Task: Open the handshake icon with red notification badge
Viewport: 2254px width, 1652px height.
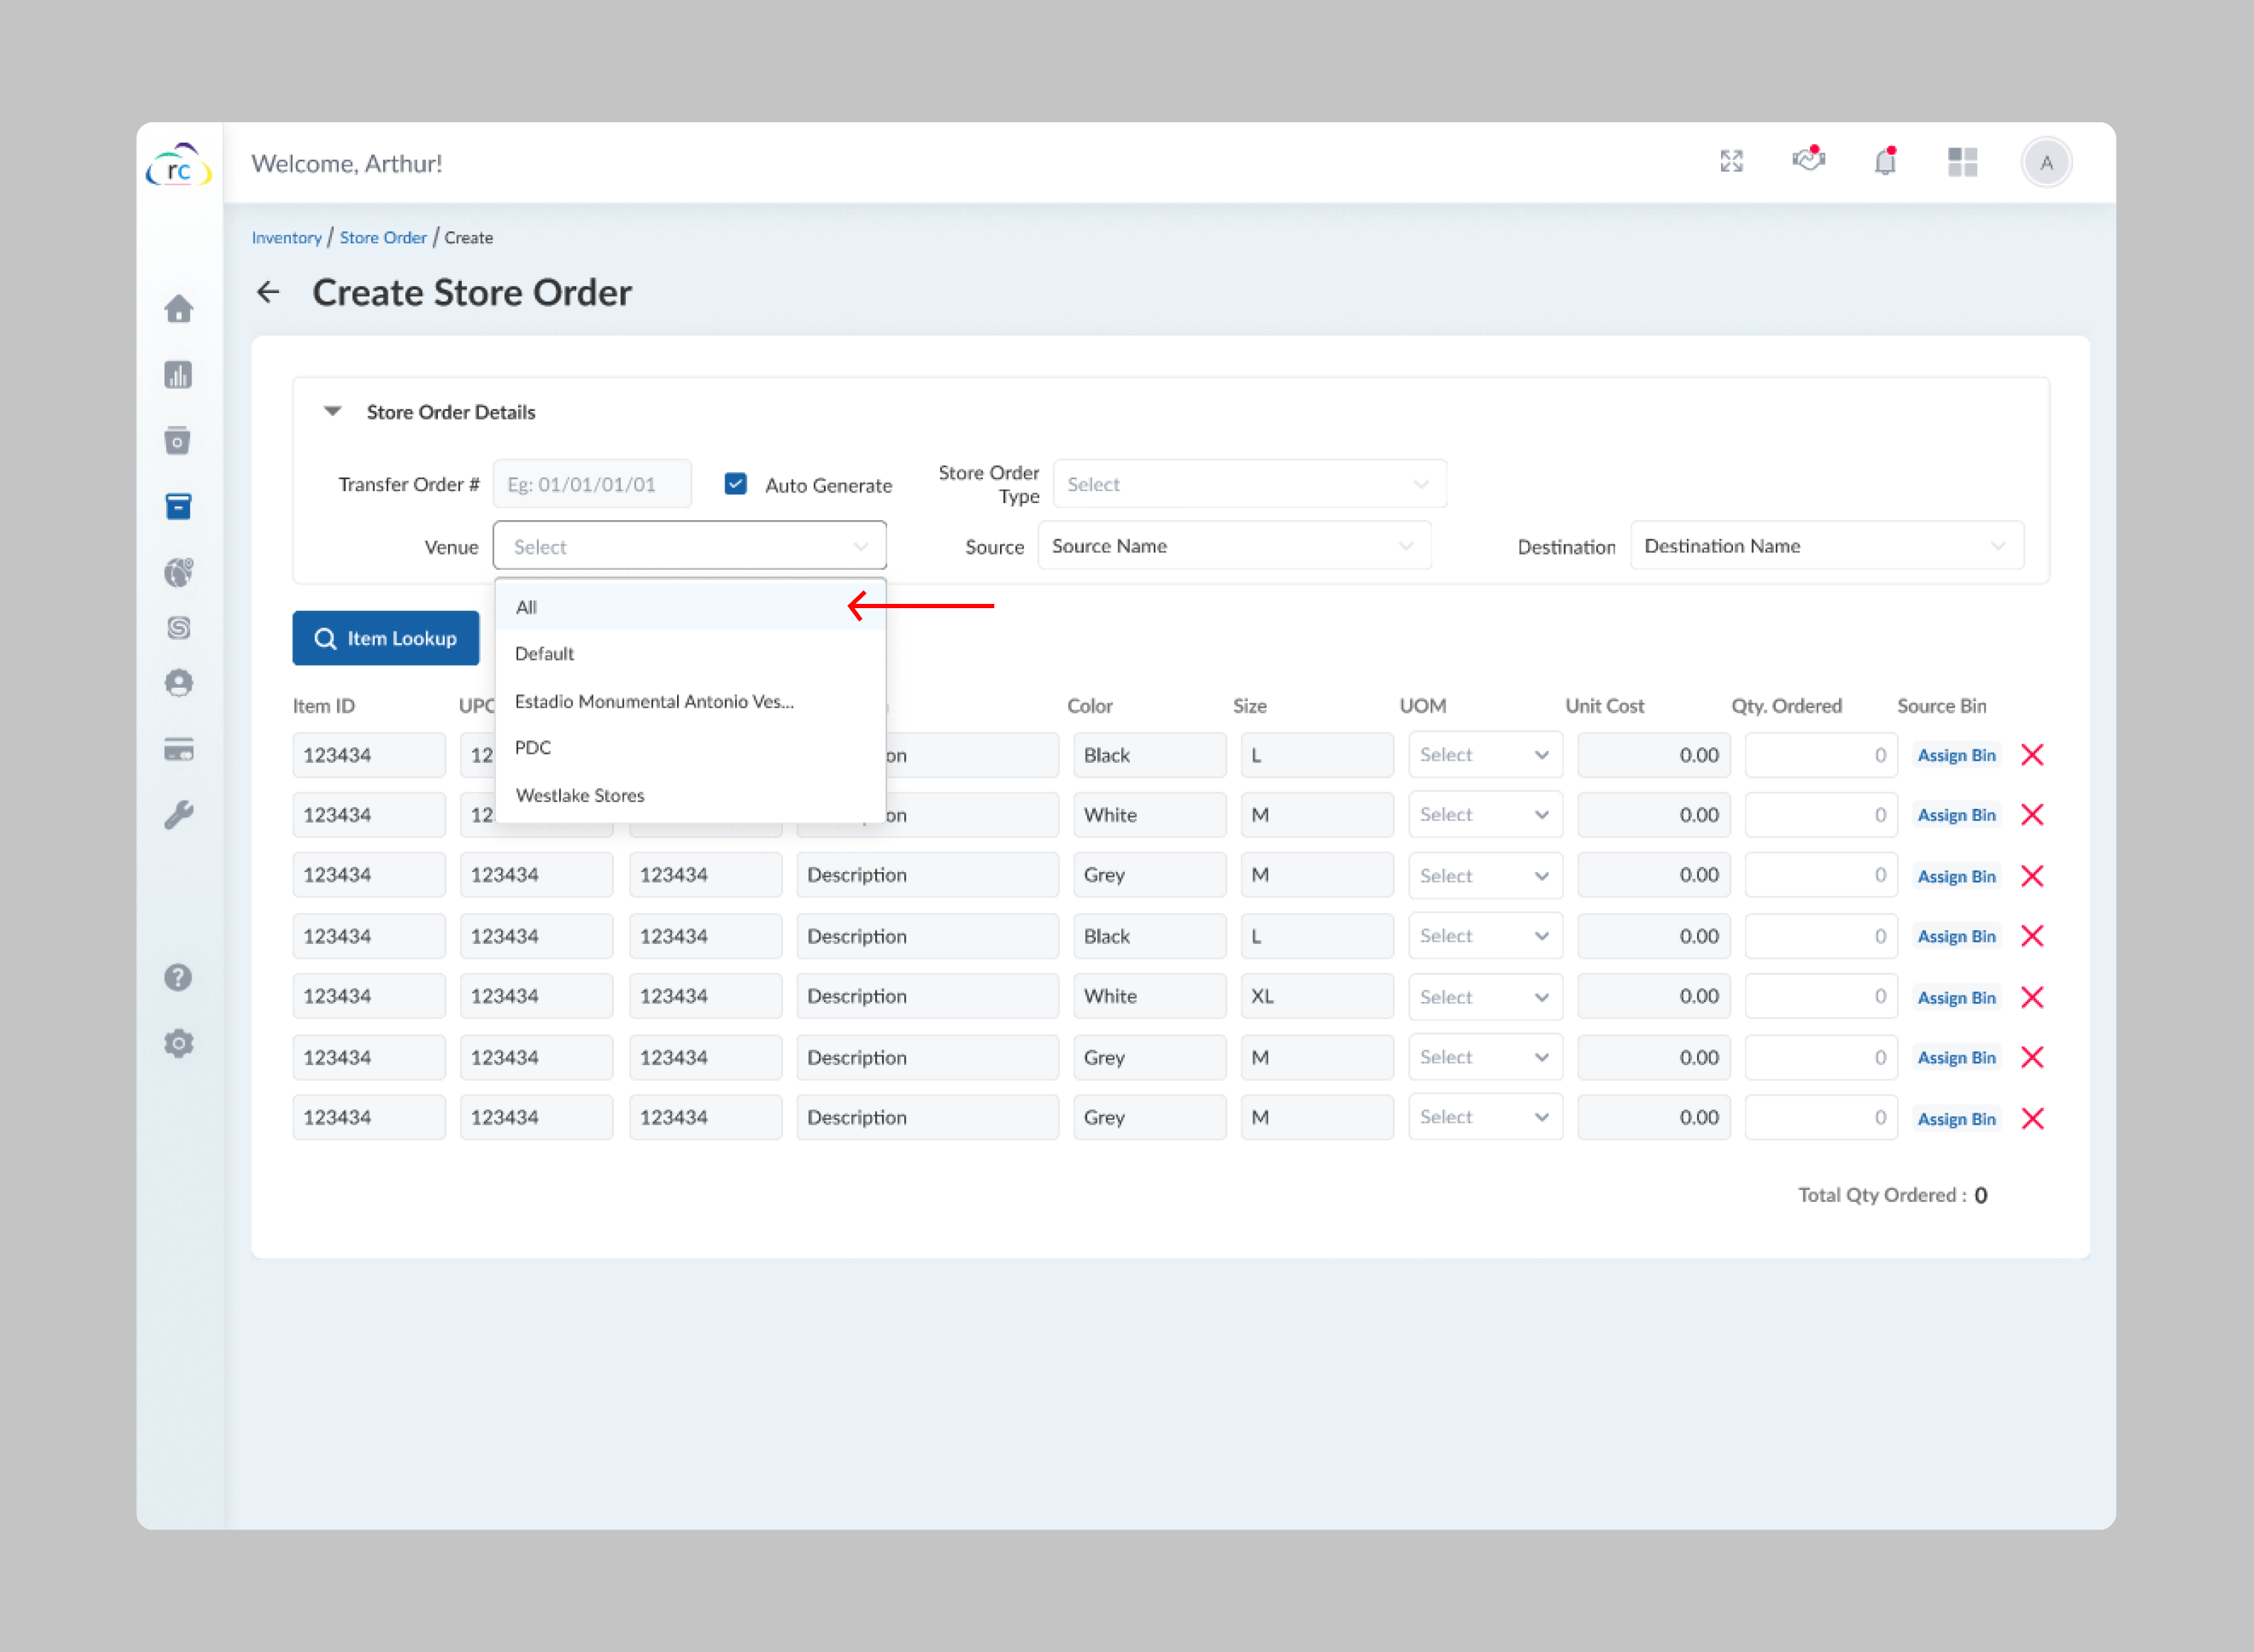Action: pos(1808,161)
